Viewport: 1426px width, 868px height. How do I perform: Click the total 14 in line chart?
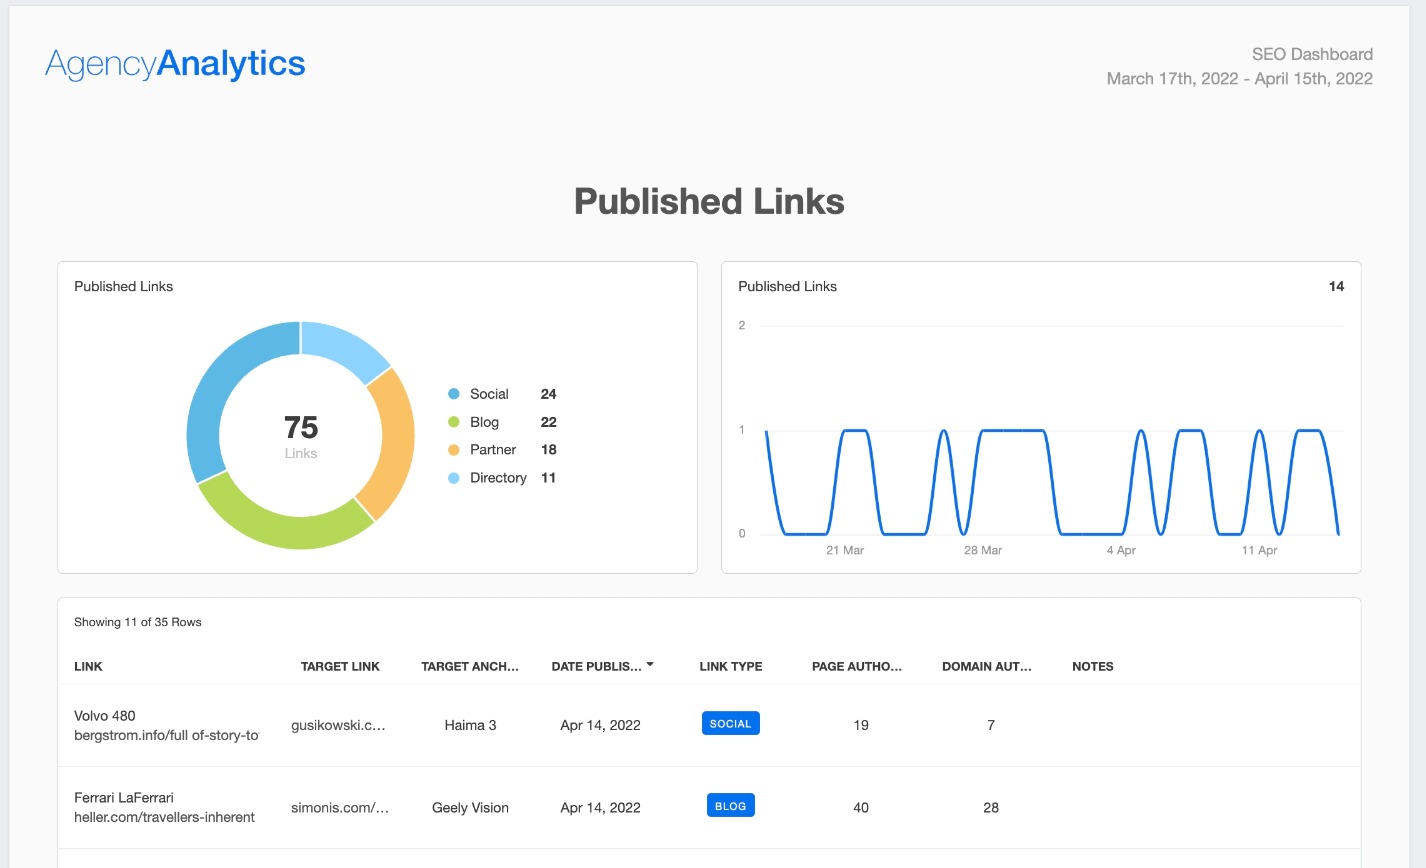[x=1336, y=287]
